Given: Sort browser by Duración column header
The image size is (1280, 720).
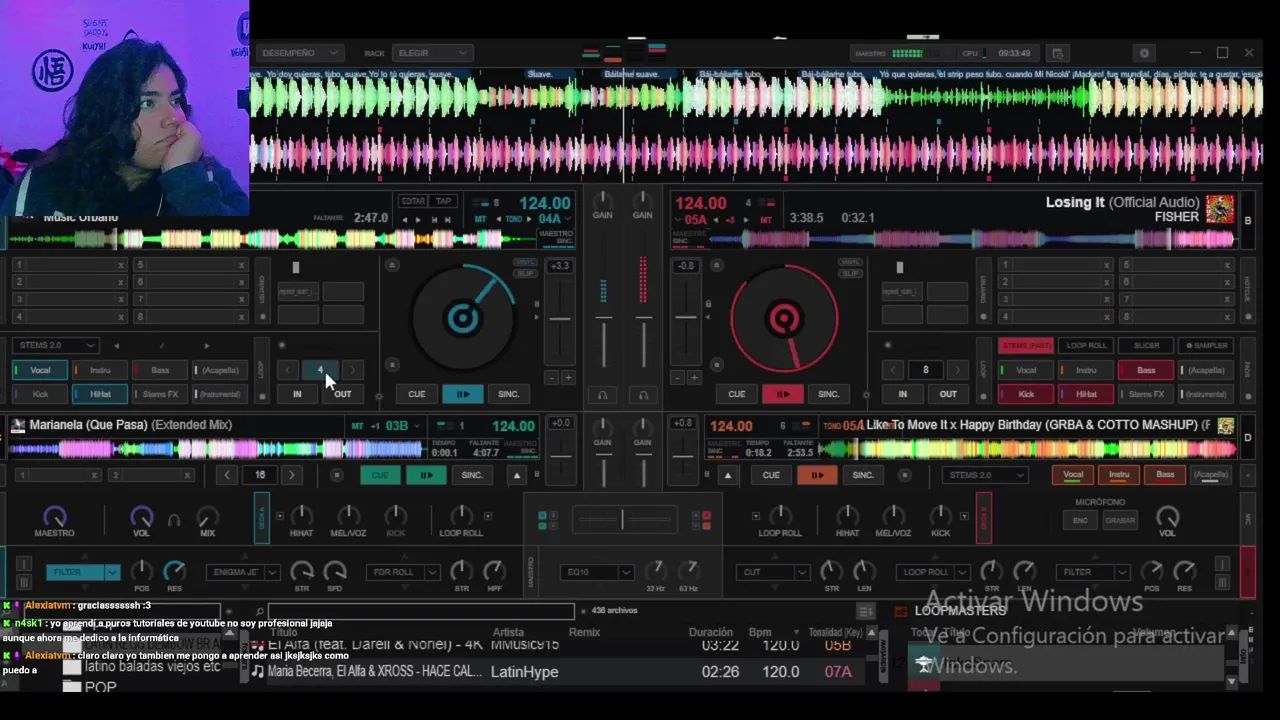Looking at the screenshot, I should [x=711, y=632].
